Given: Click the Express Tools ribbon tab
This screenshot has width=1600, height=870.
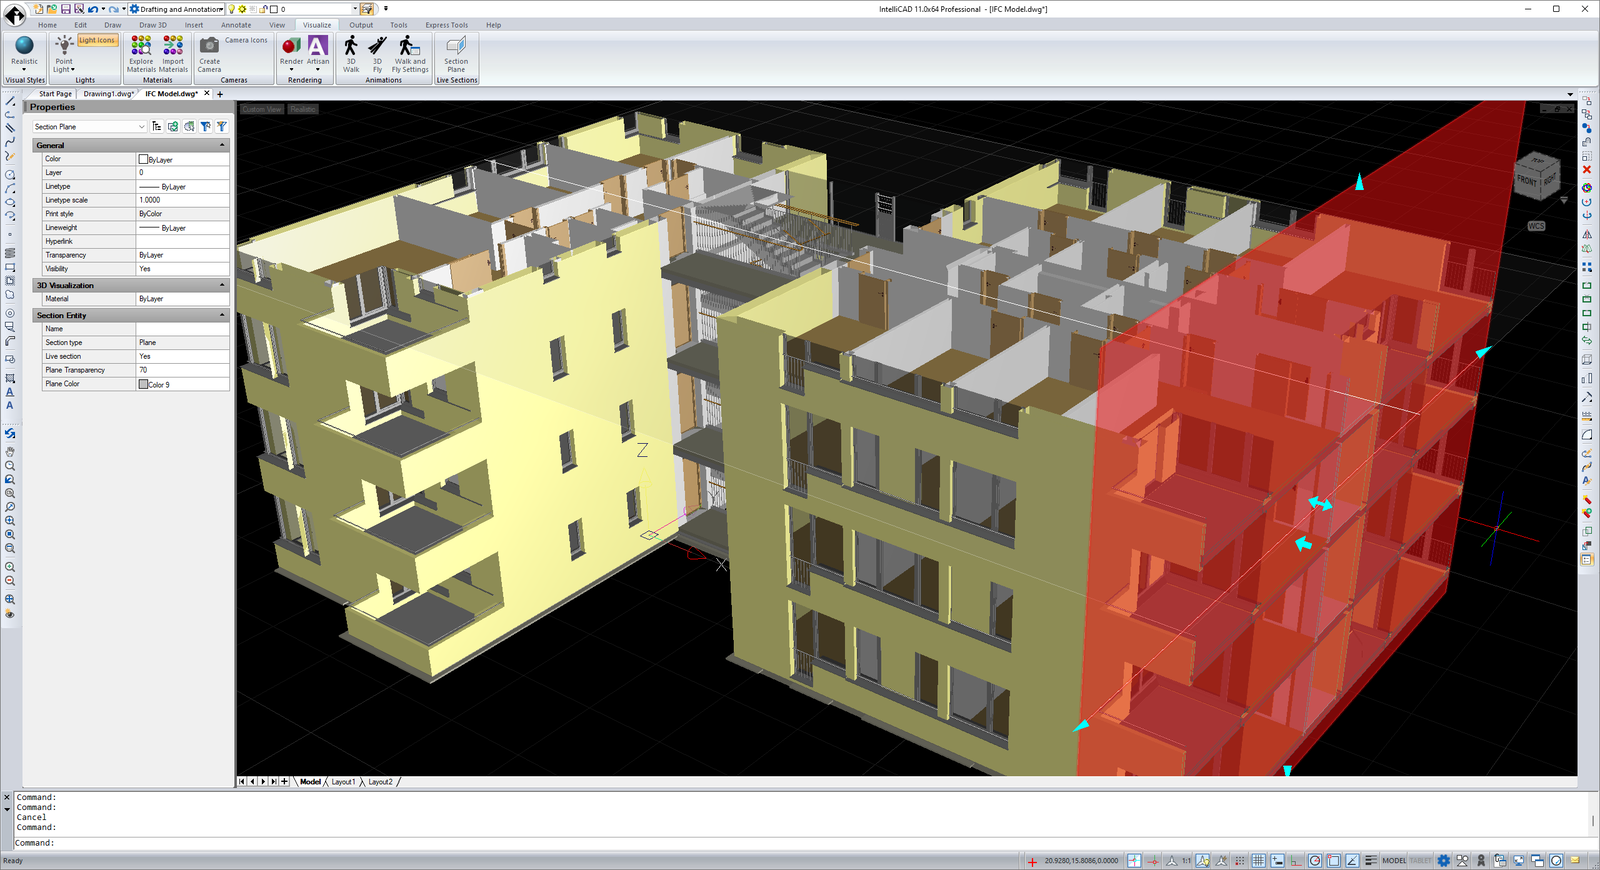Looking at the screenshot, I should (446, 25).
